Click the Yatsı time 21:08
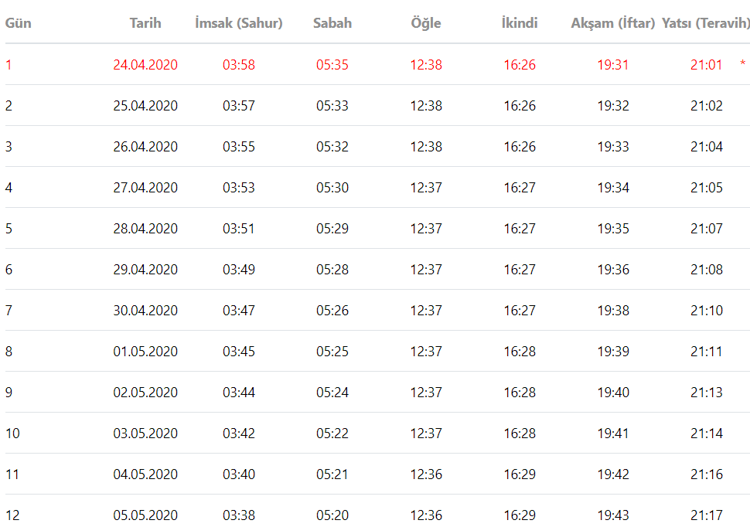This screenshot has height=527, width=750. (706, 269)
